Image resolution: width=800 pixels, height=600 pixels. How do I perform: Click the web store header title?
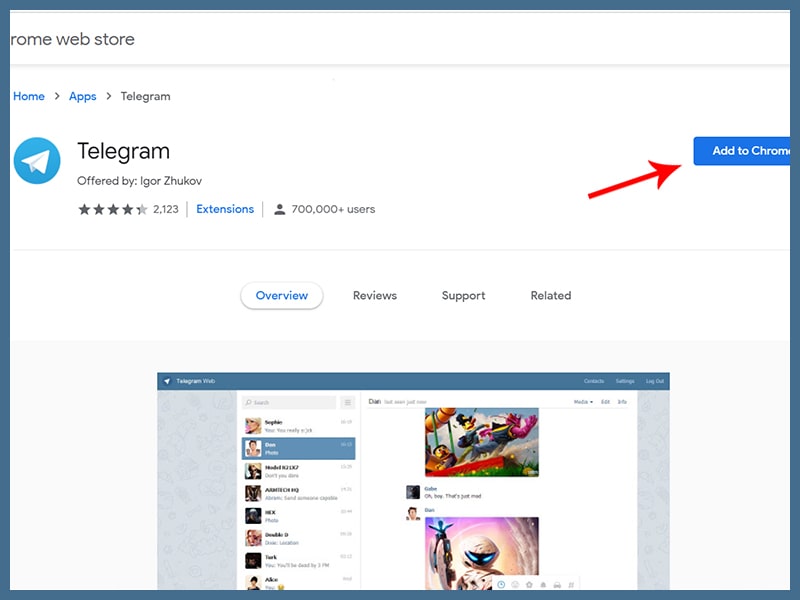click(72, 39)
